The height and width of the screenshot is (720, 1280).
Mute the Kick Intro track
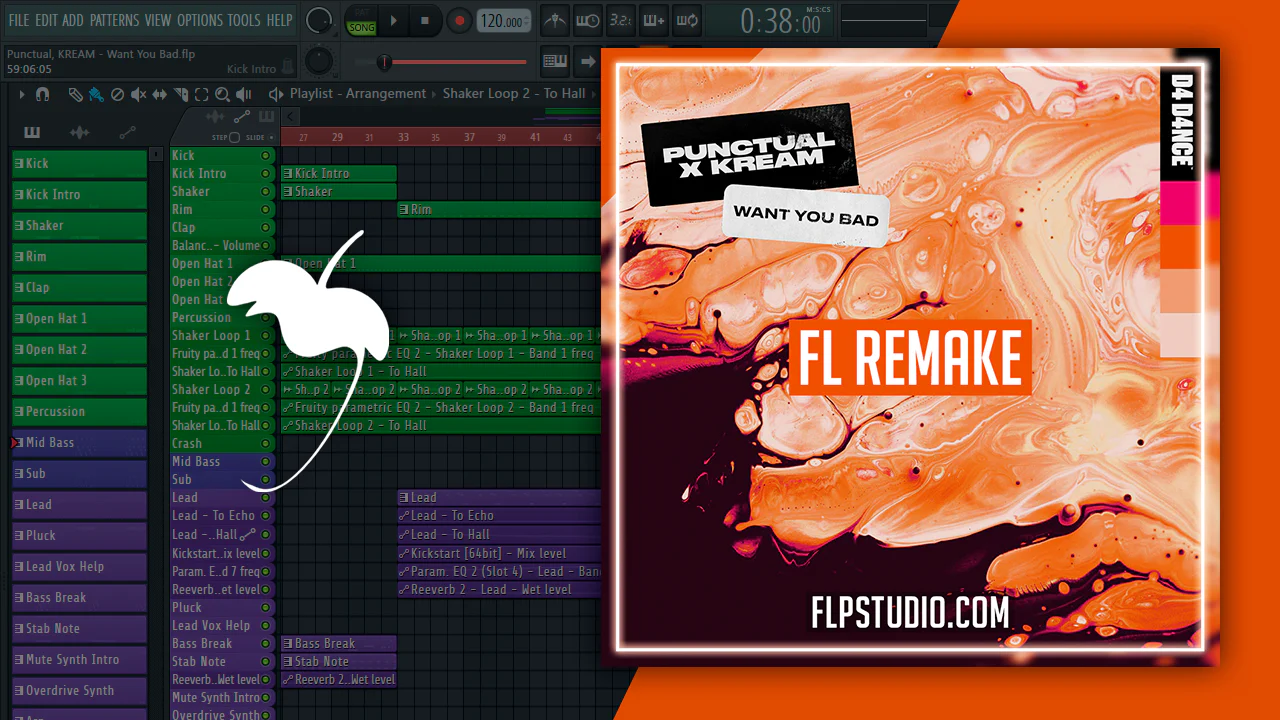tap(265, 174)
